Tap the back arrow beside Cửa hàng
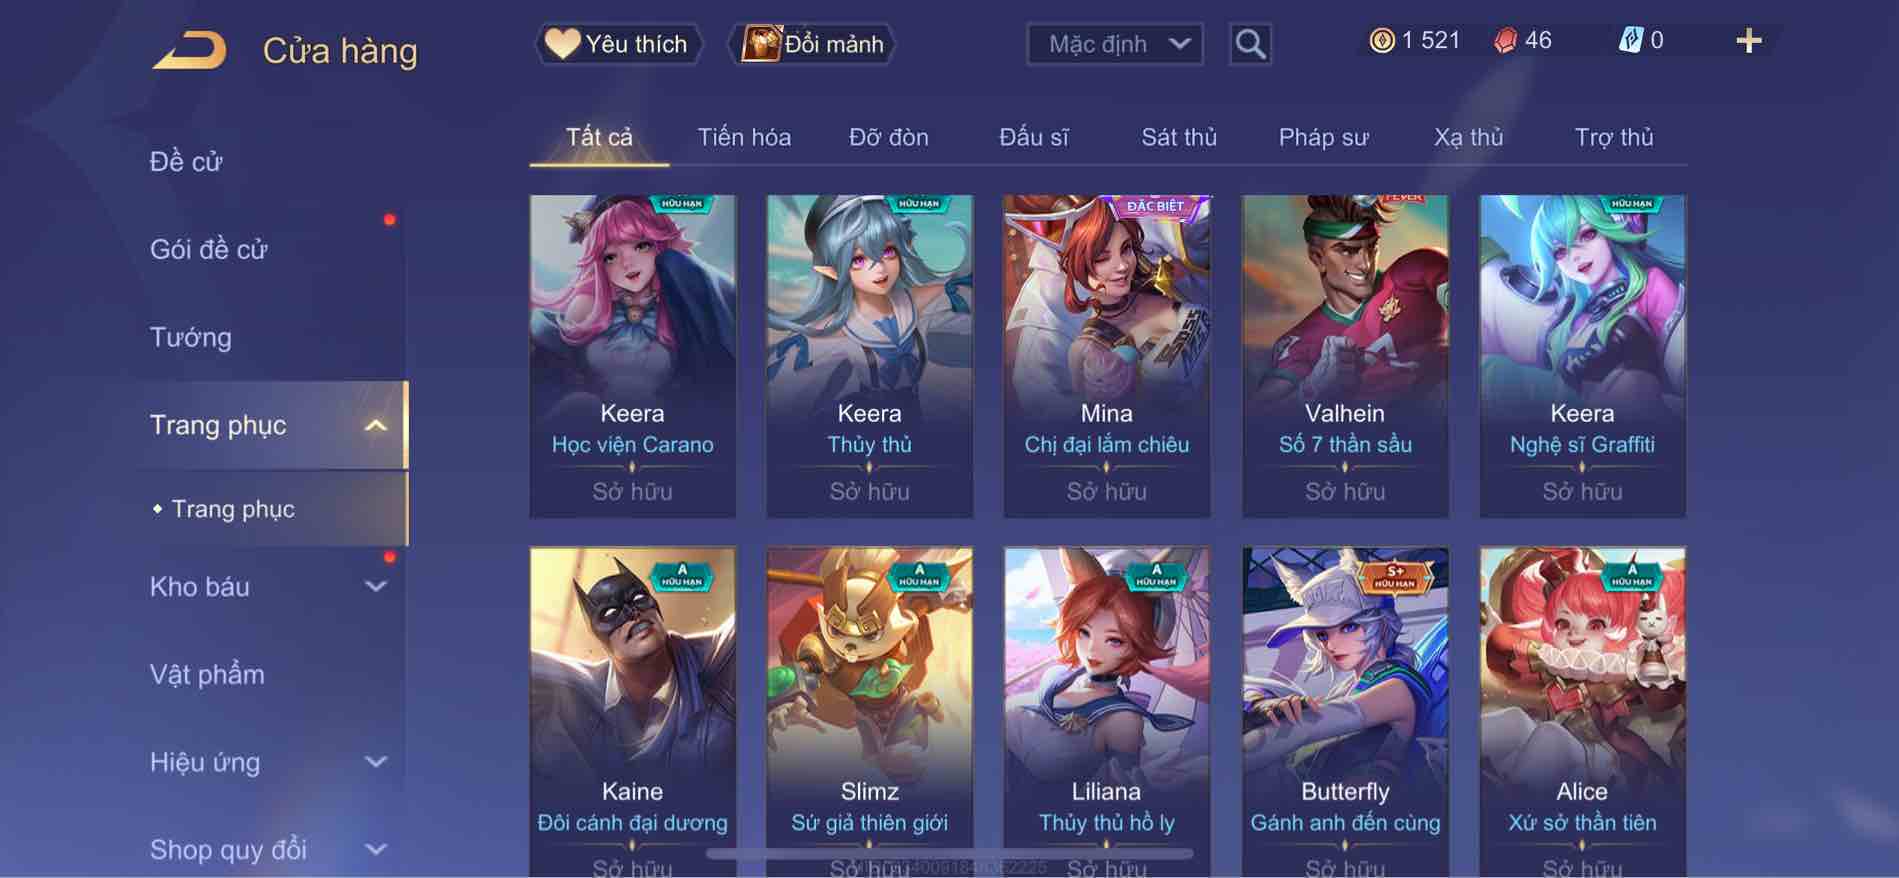This screenshot has height=878, width=1899. (190, 50)
